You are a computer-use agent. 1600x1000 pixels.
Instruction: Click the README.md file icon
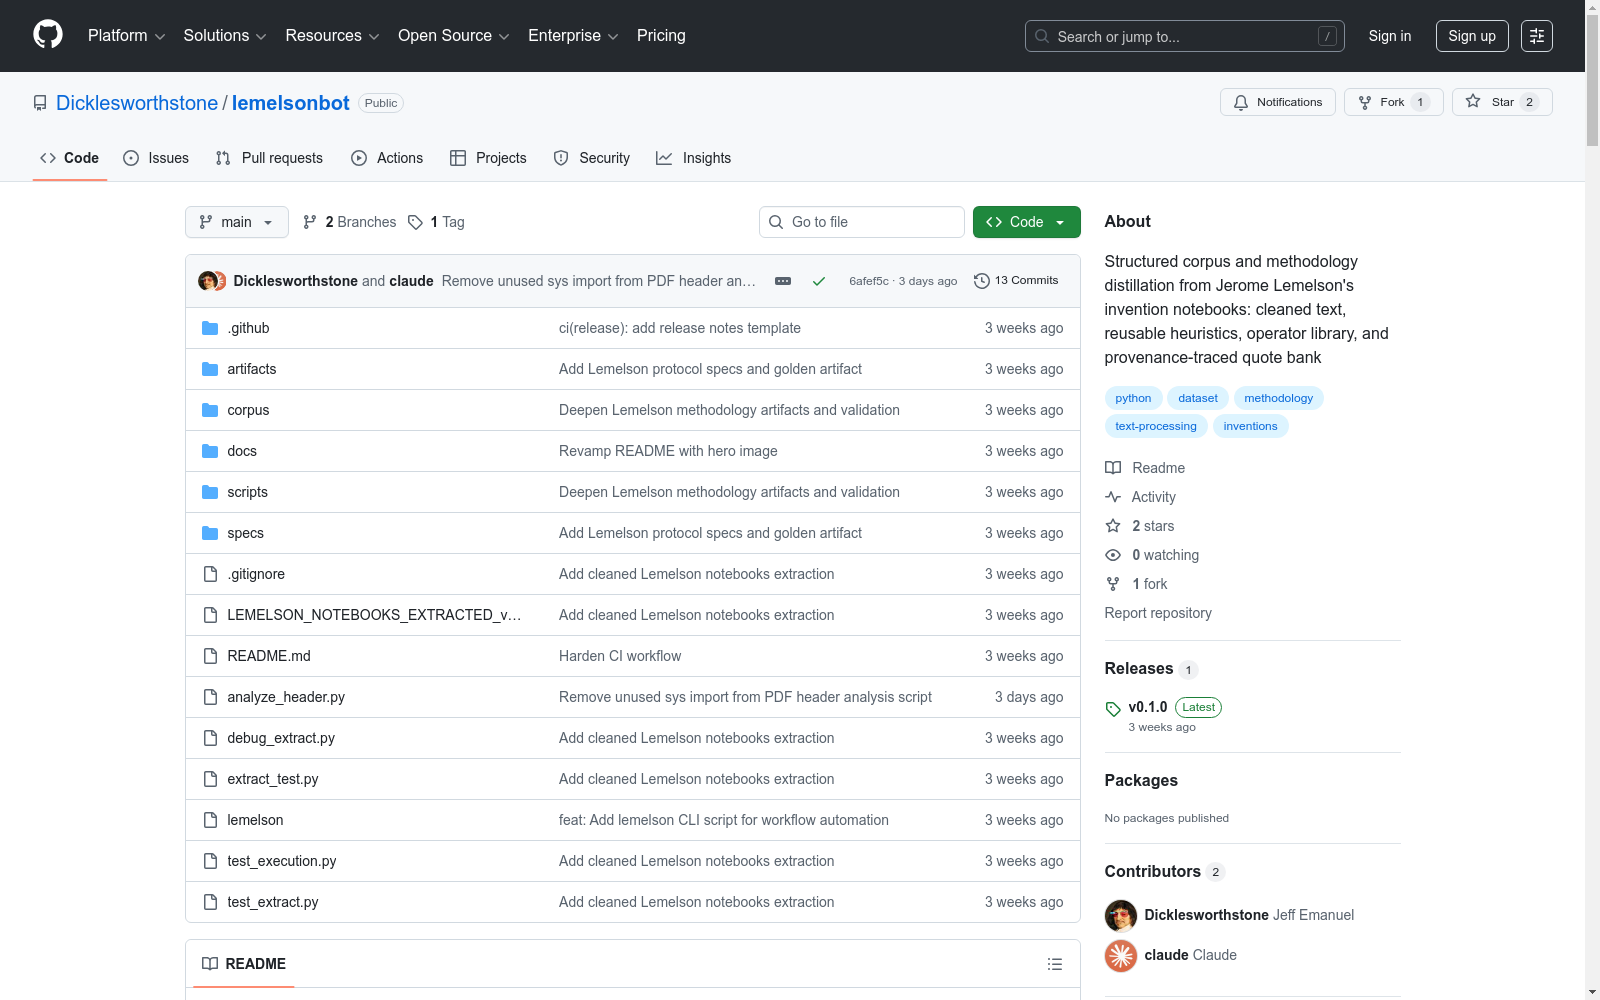pos(210,656)
